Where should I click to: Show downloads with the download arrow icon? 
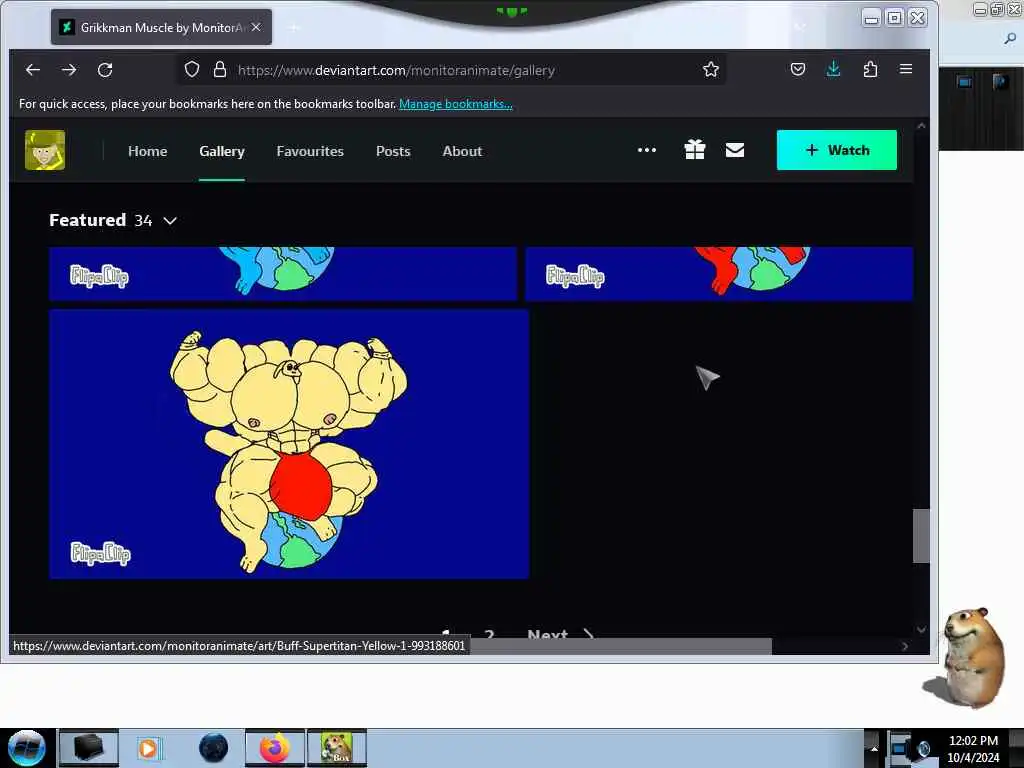pyautogui.click(x=833, y=69)
